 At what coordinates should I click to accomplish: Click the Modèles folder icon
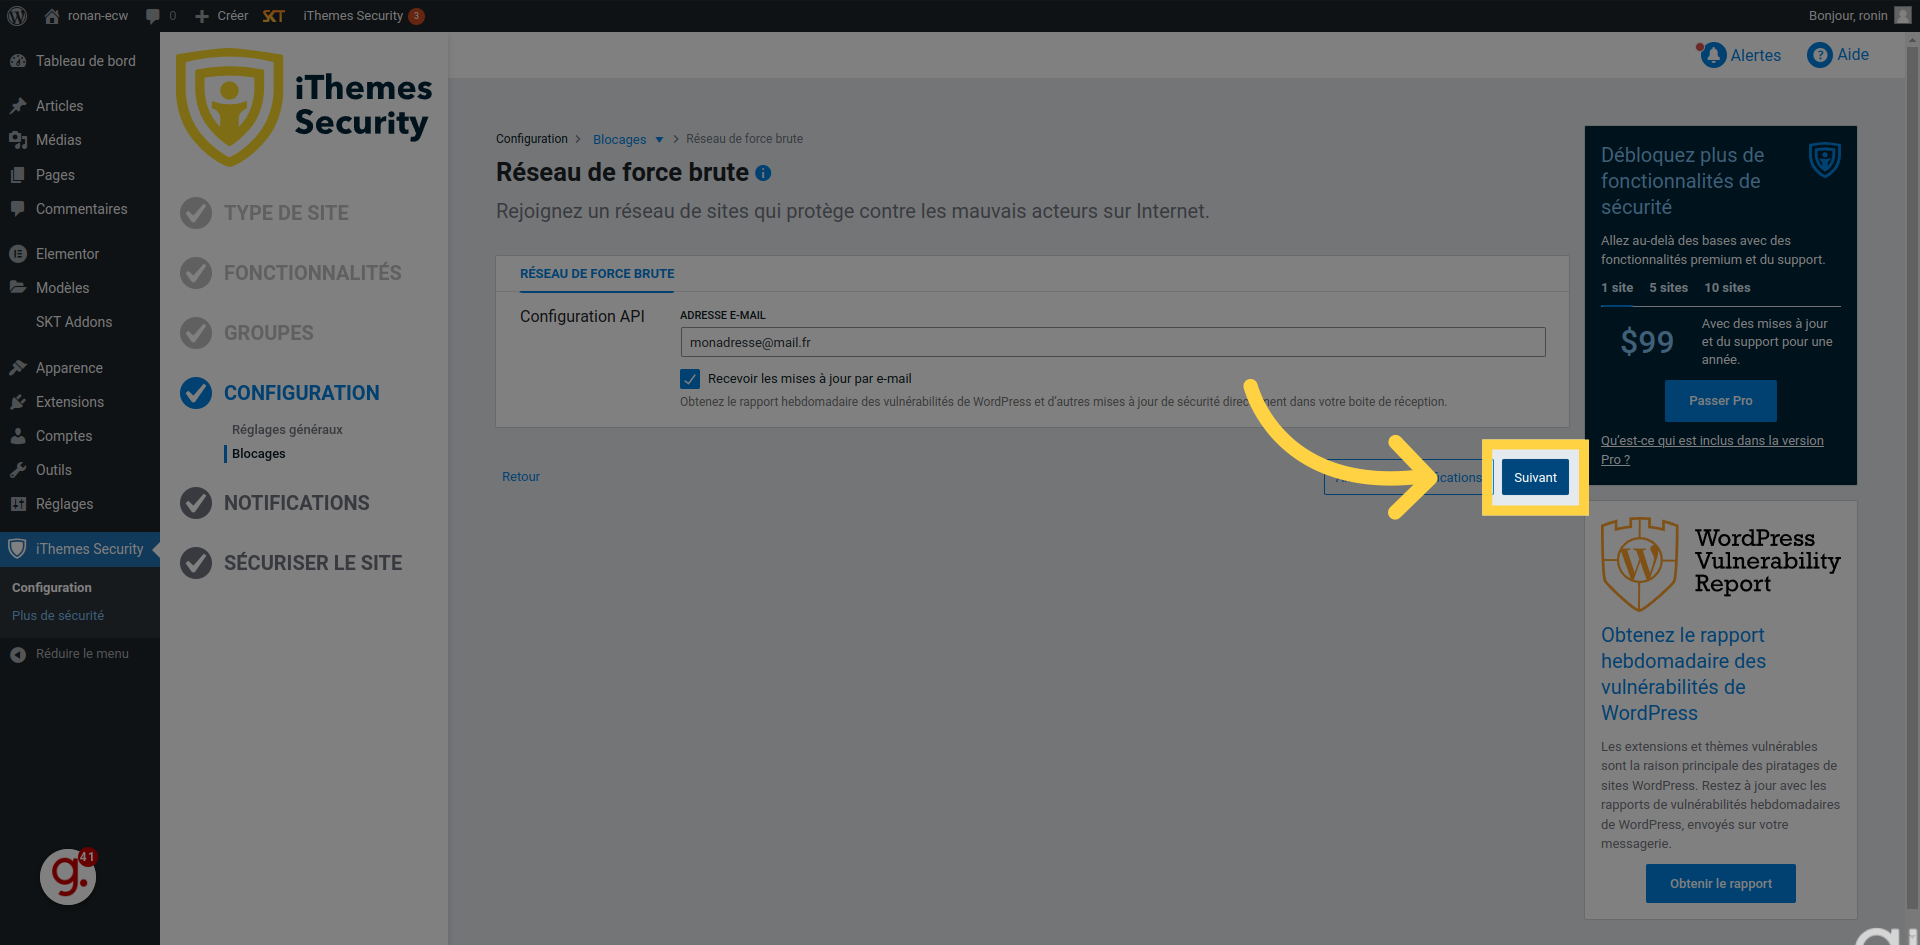point(18,288)
